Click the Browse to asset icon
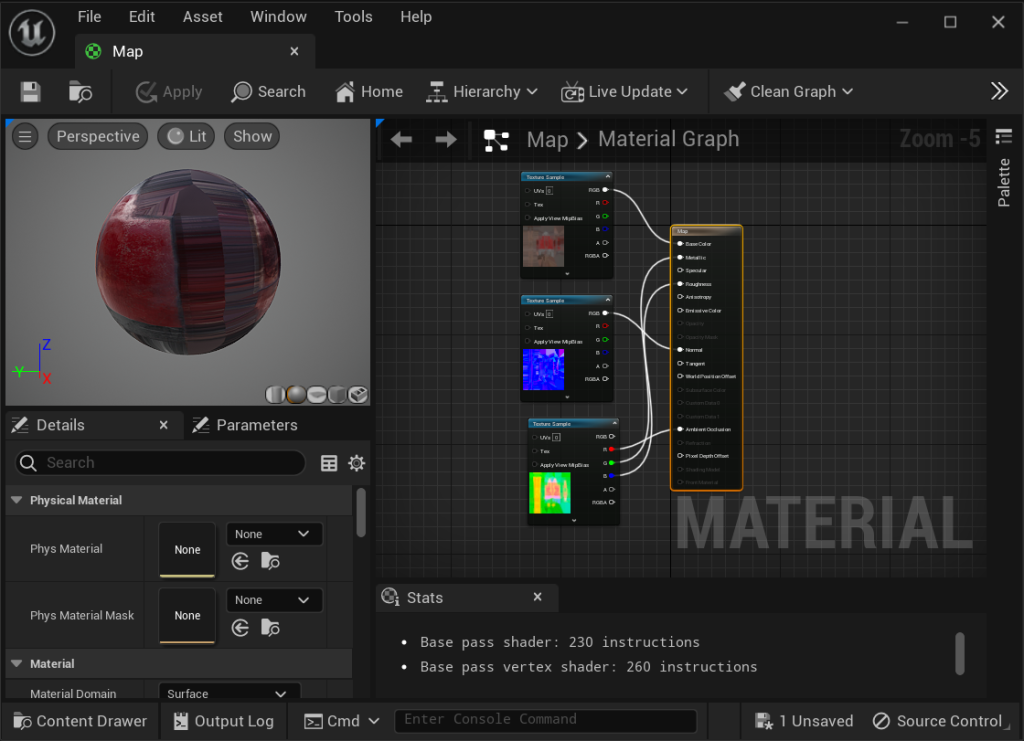1024x741 pixels. pos(81,92)
